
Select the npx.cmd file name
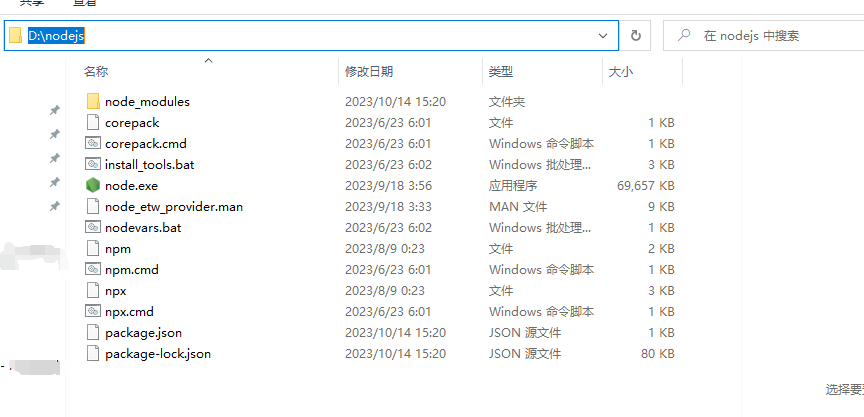coord(129,311)
